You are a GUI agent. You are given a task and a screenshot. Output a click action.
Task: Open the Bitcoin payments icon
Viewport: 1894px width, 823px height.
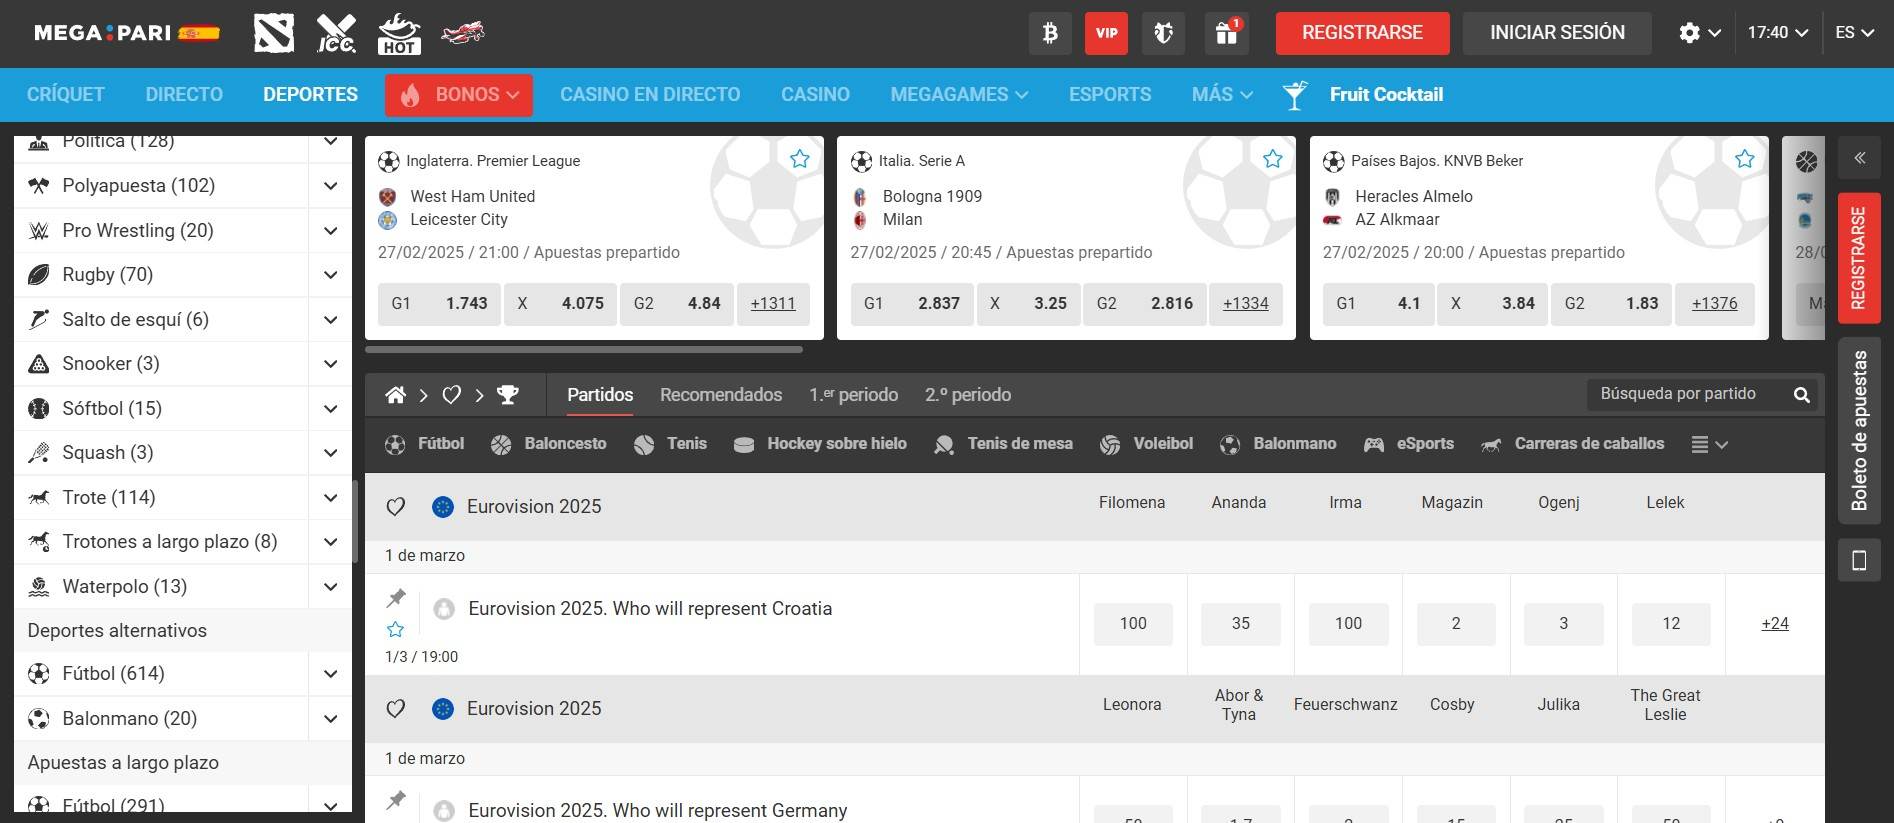point(1050,33)
